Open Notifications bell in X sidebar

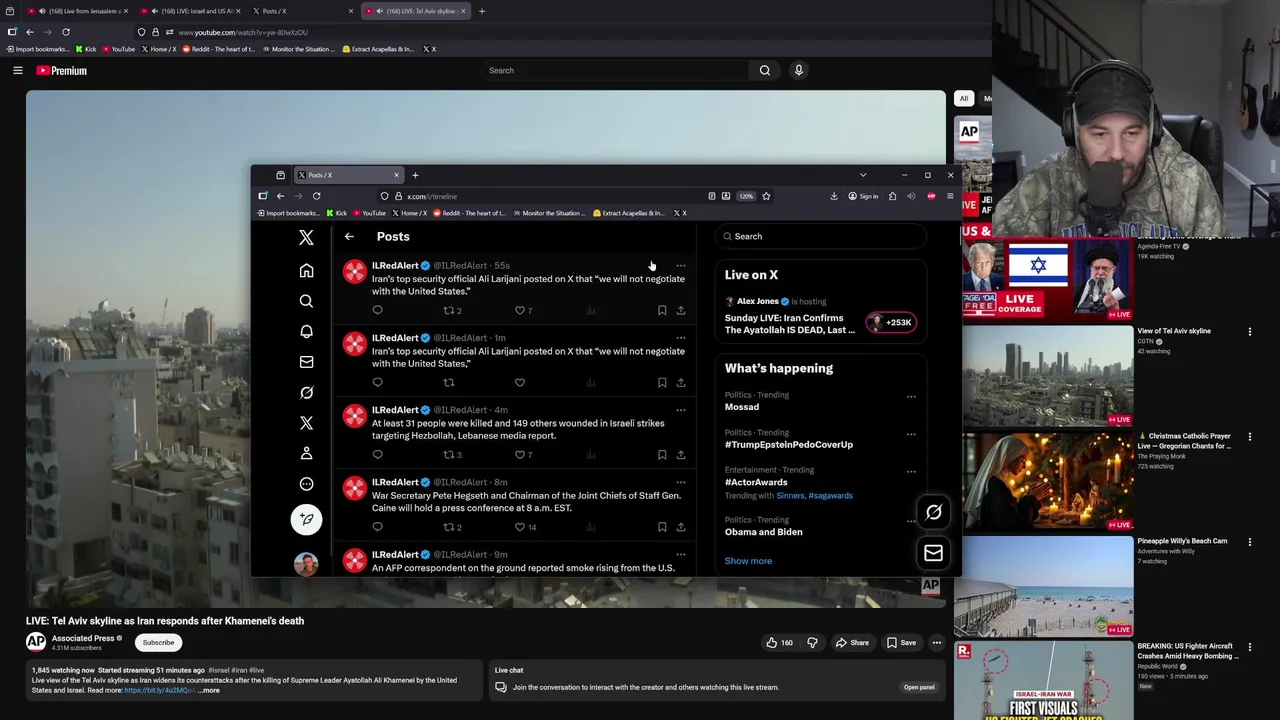click(x=306, y=331)
